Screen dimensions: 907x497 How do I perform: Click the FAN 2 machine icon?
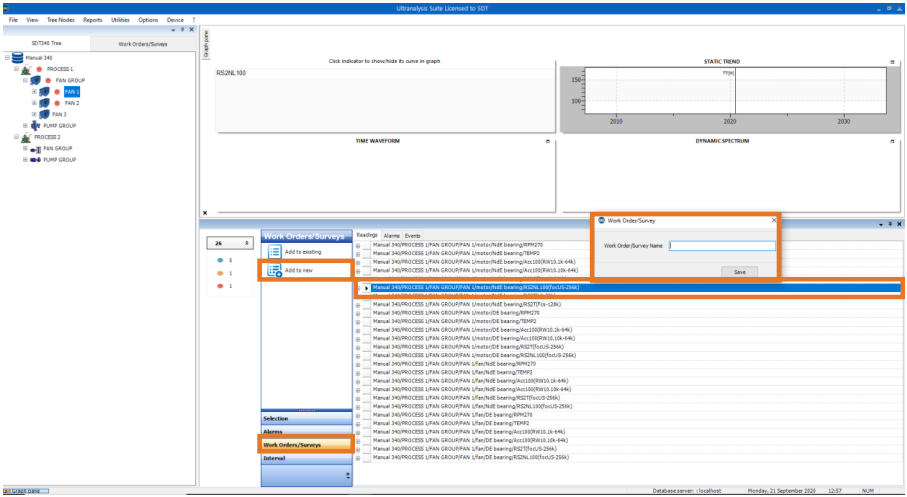[43, 103]
